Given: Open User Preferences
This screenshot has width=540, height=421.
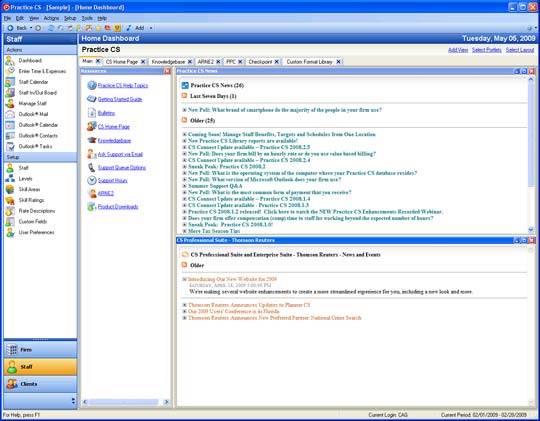Looking at the screenshot, I should [x=30, y=232].
